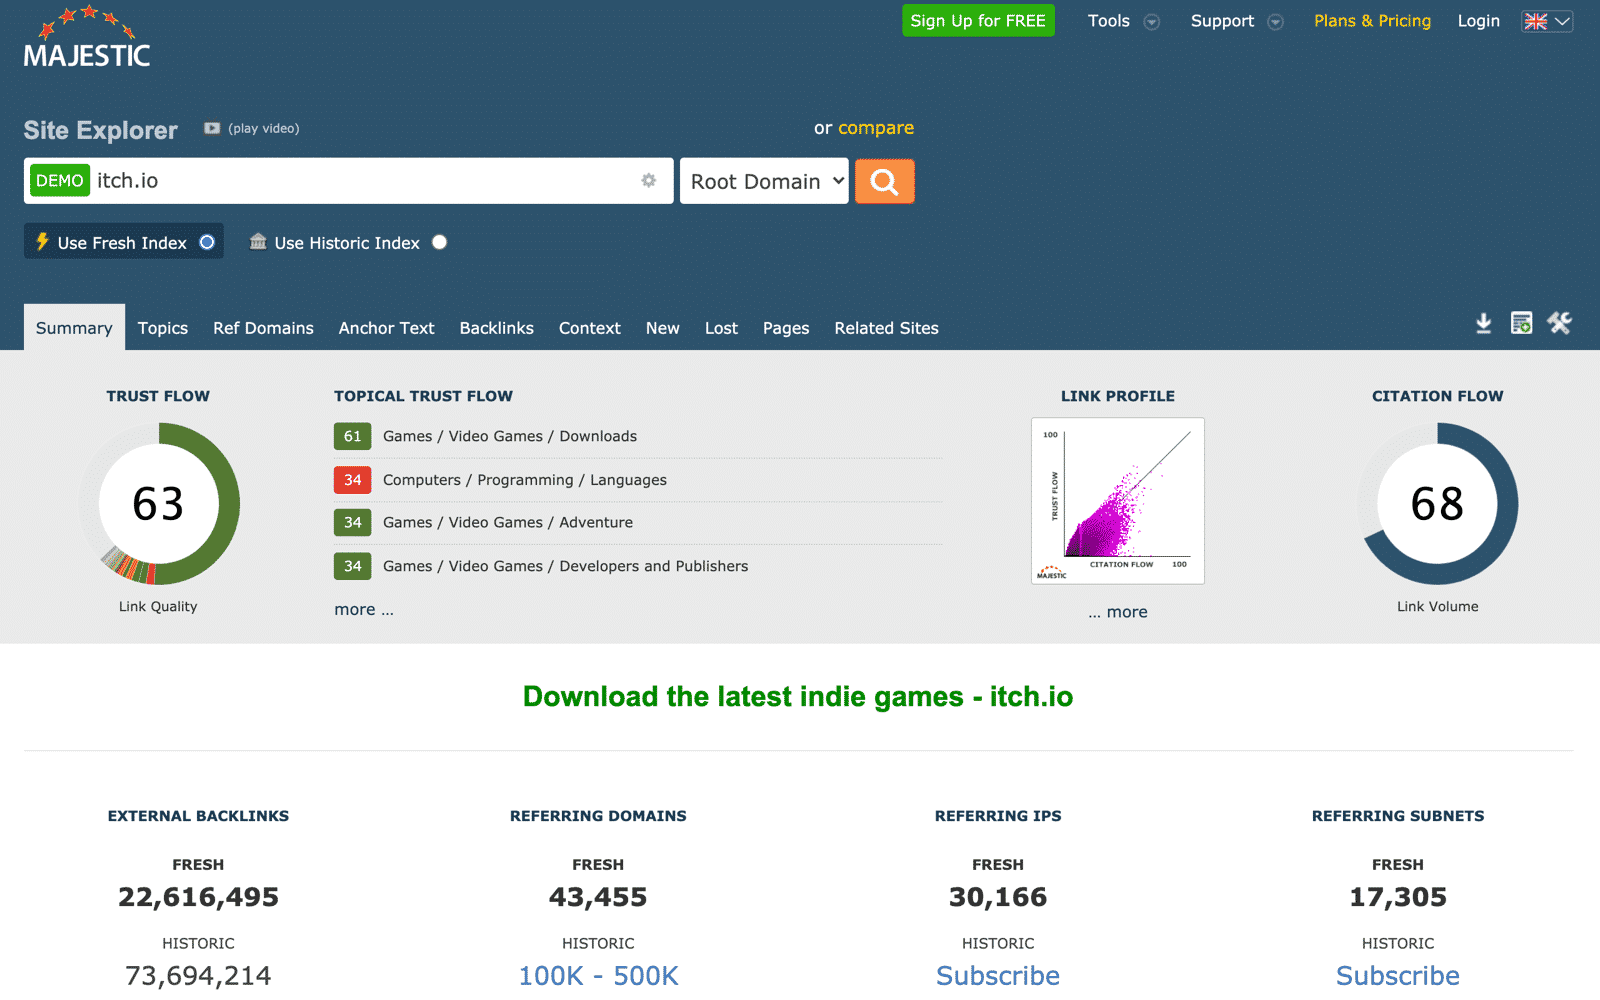Expand the Support menu
Image resolution: width=1600 pixels, height=1000 pixels.
1236,21
